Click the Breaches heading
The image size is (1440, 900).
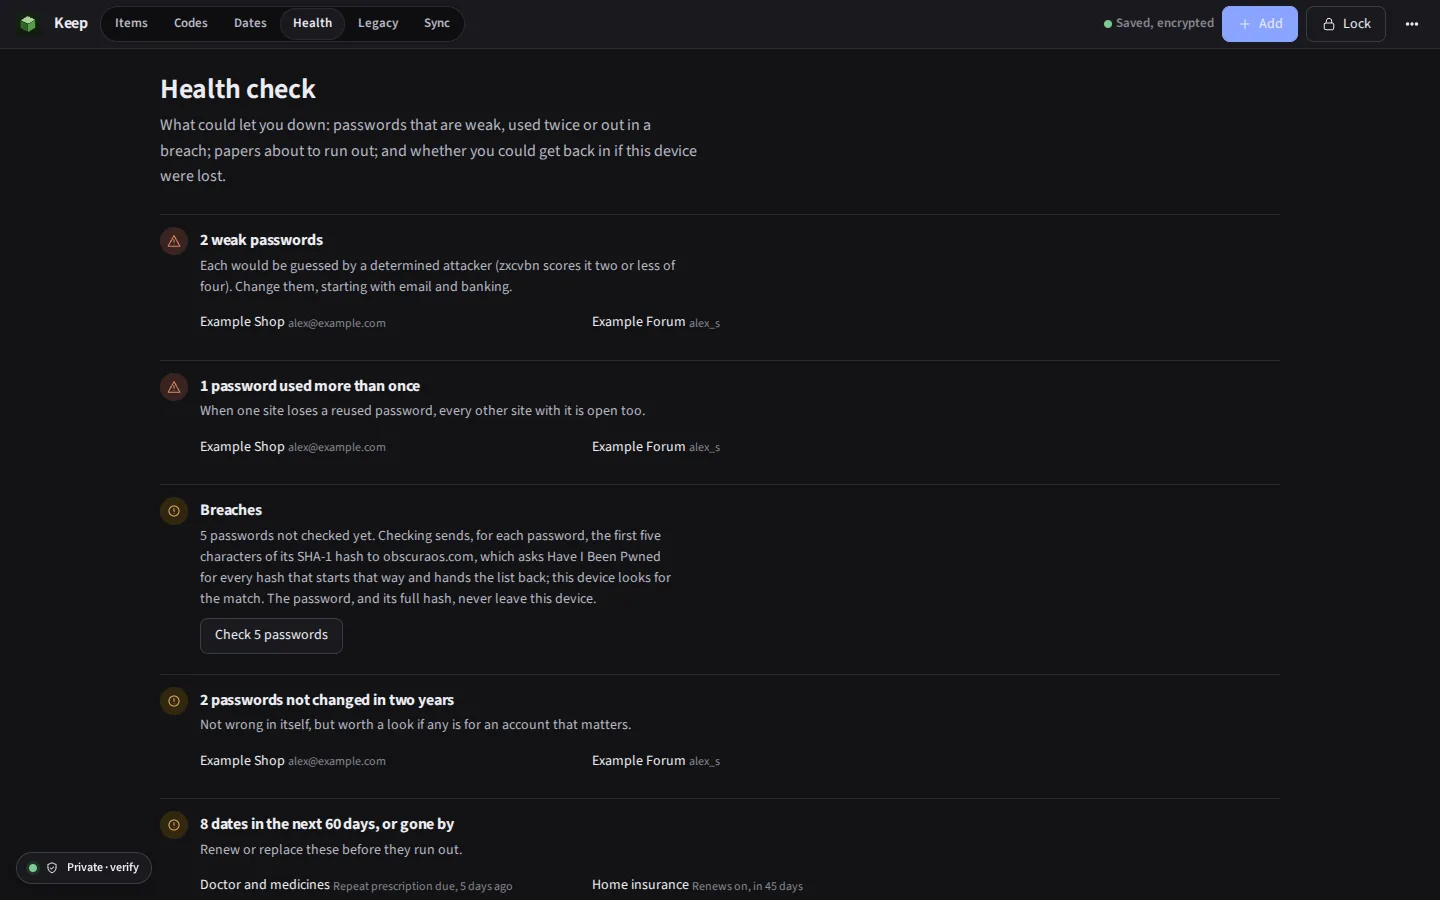coord(231,510)
